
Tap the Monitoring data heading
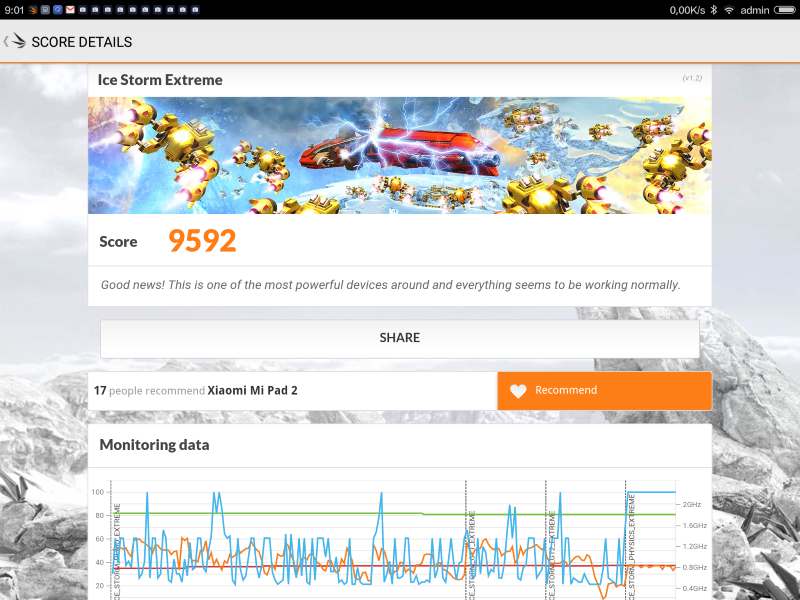tap(154, 445)
